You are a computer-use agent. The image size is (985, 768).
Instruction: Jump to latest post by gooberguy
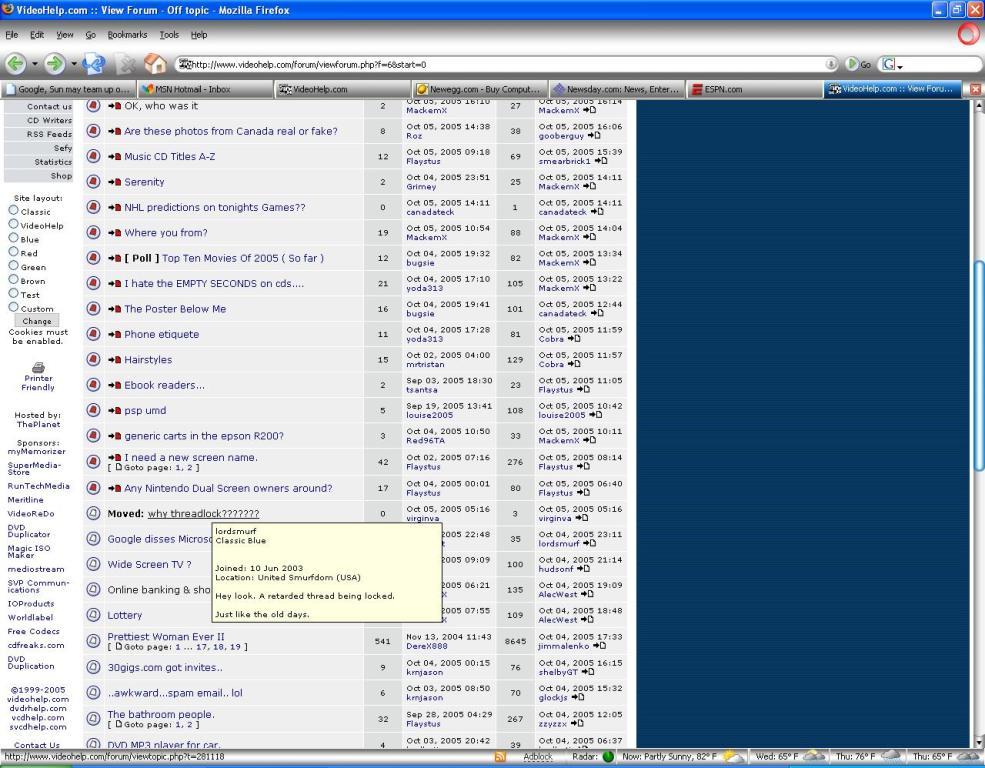593,136
